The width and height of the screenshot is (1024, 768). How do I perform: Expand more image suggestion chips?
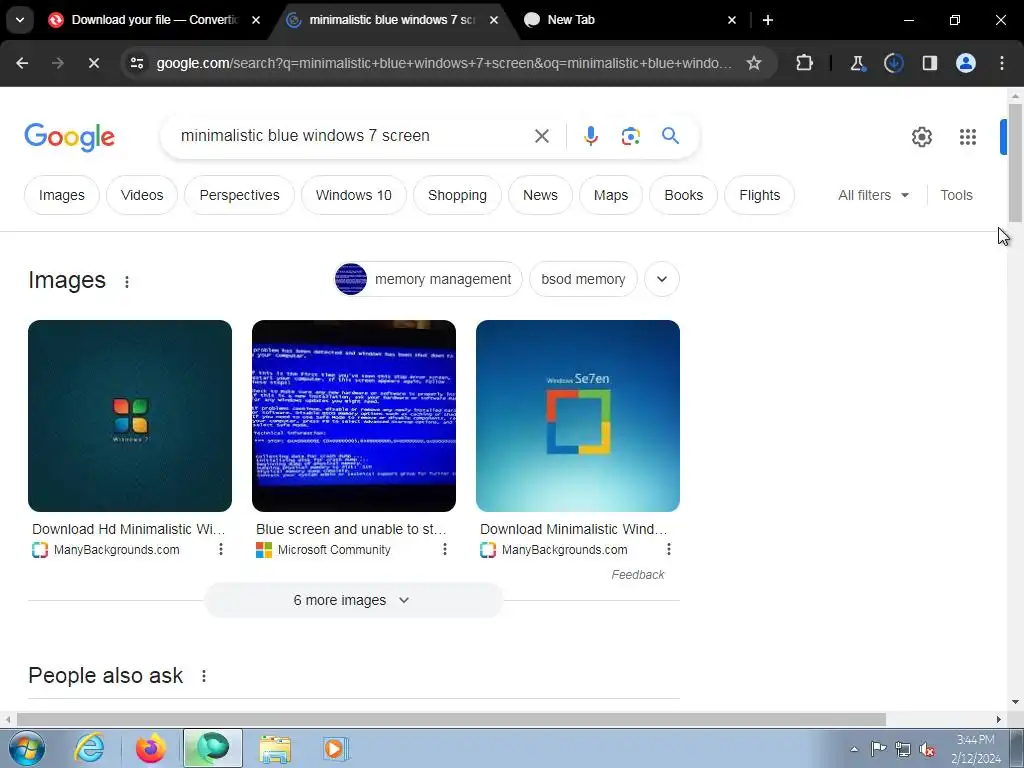coord(662,279)
